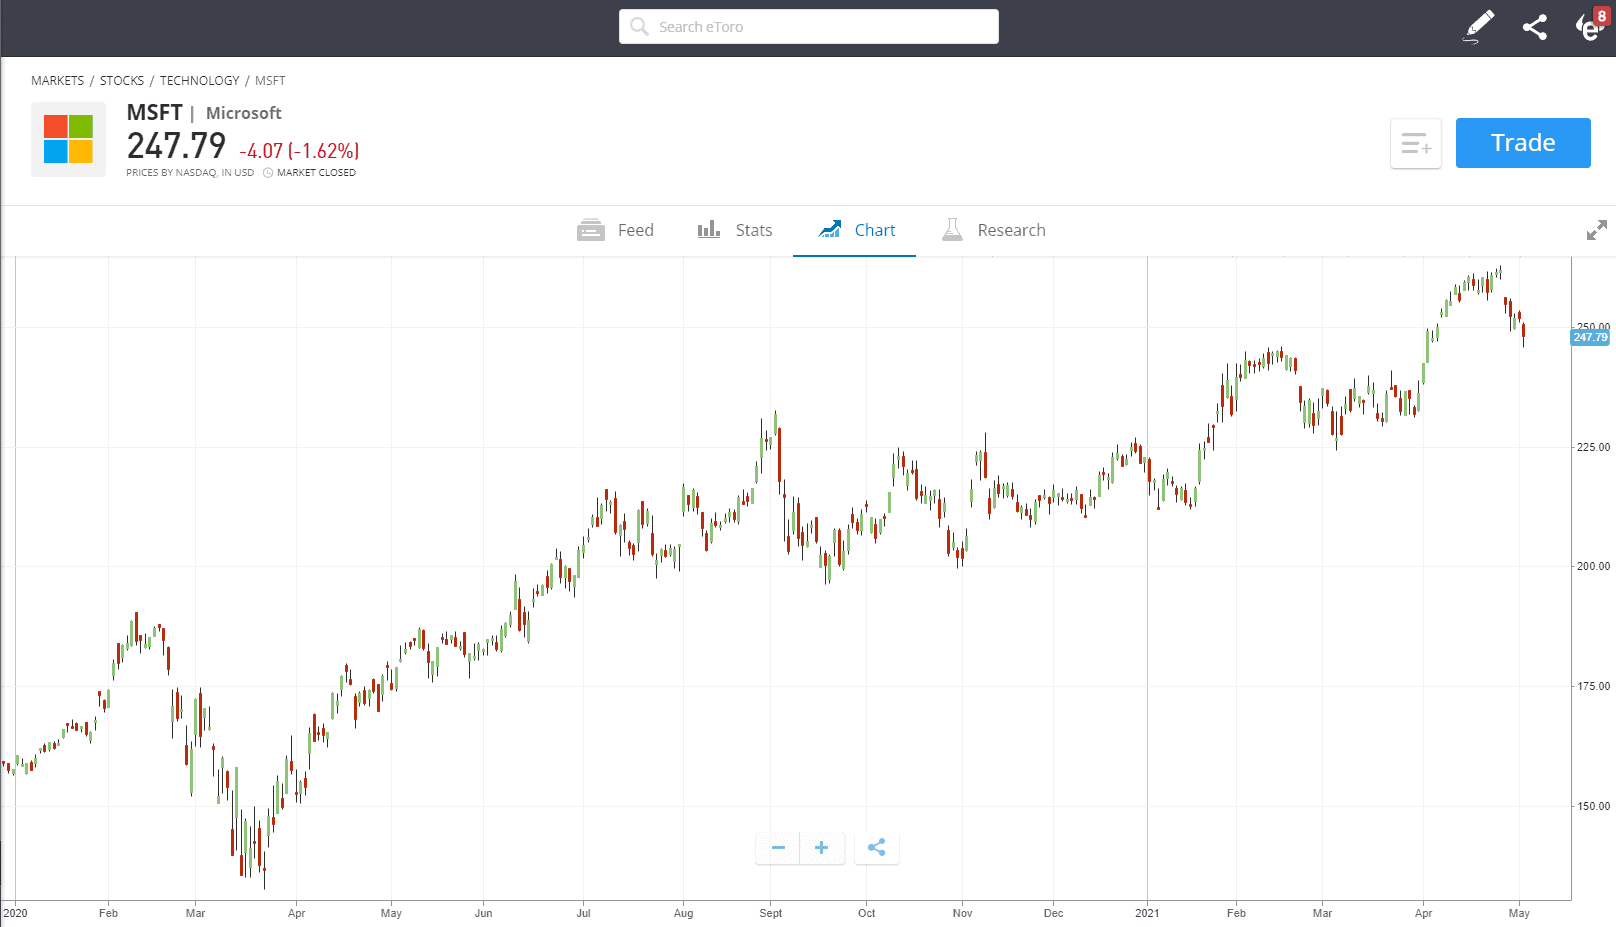Go to MARKETS breadcrumb

[x=58, y=81]
